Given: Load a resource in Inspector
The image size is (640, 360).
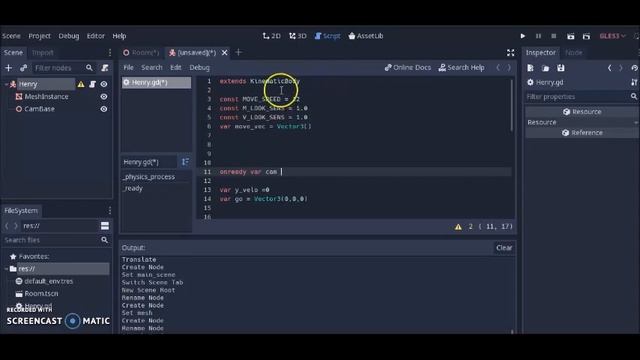Looking at the screenshot, I should [x=546, y=68].
